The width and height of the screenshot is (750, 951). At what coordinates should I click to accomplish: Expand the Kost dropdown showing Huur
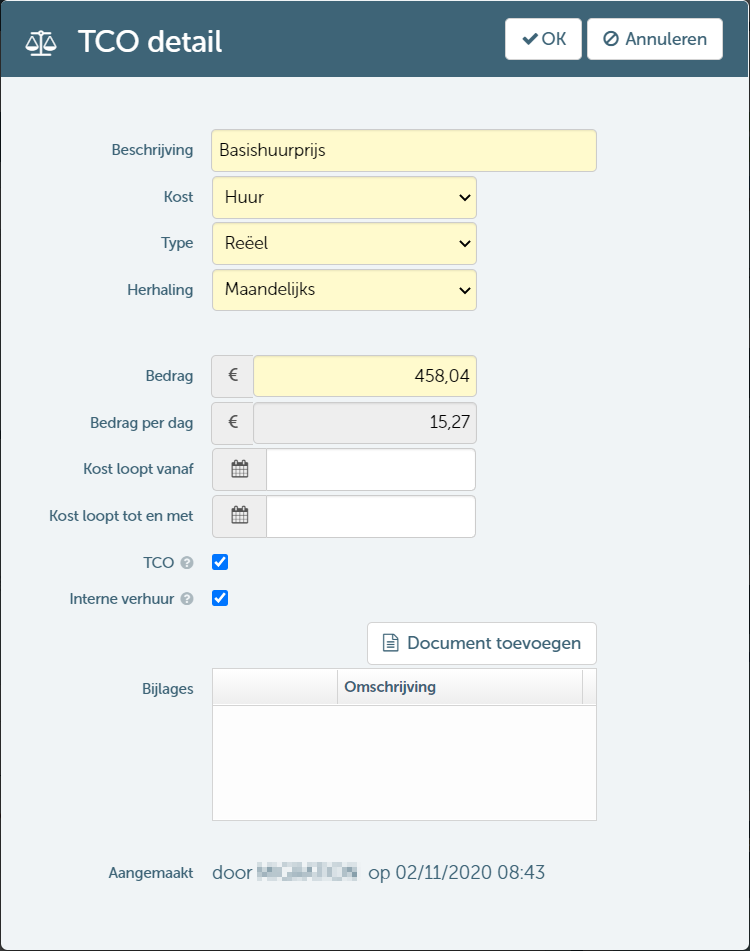[344, 198]
